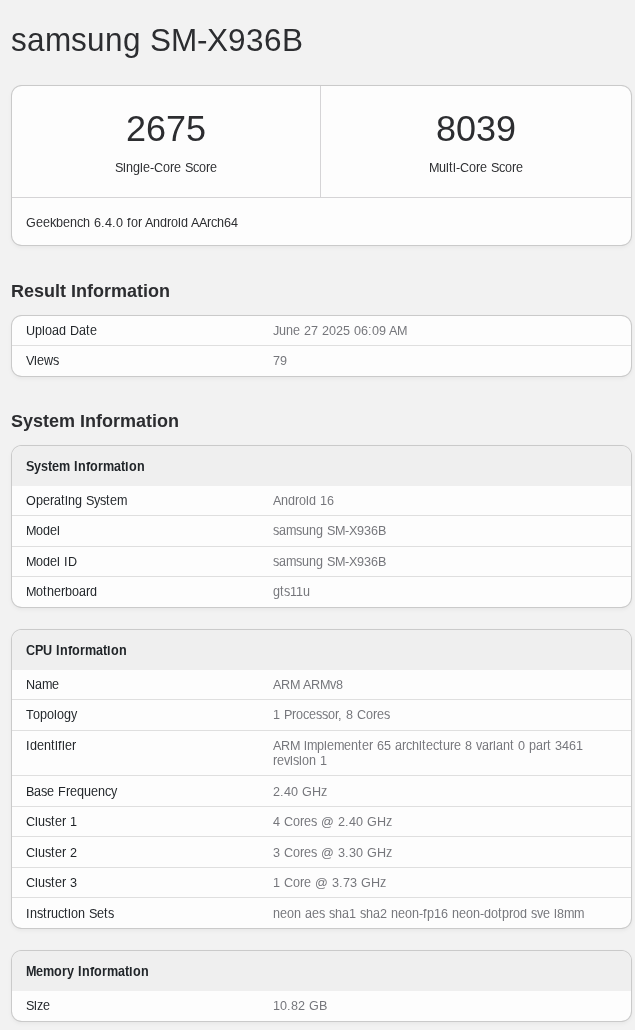
Task: Click the Views label
Action: click(x=43, y=361)
